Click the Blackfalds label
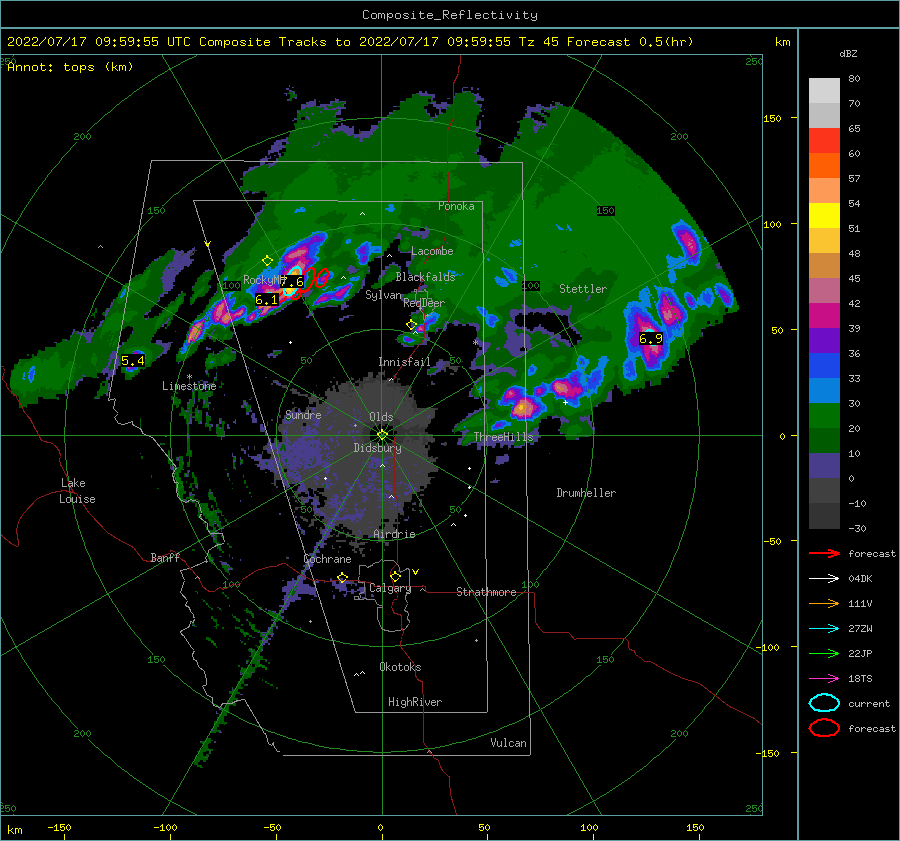 coord(425,277)
